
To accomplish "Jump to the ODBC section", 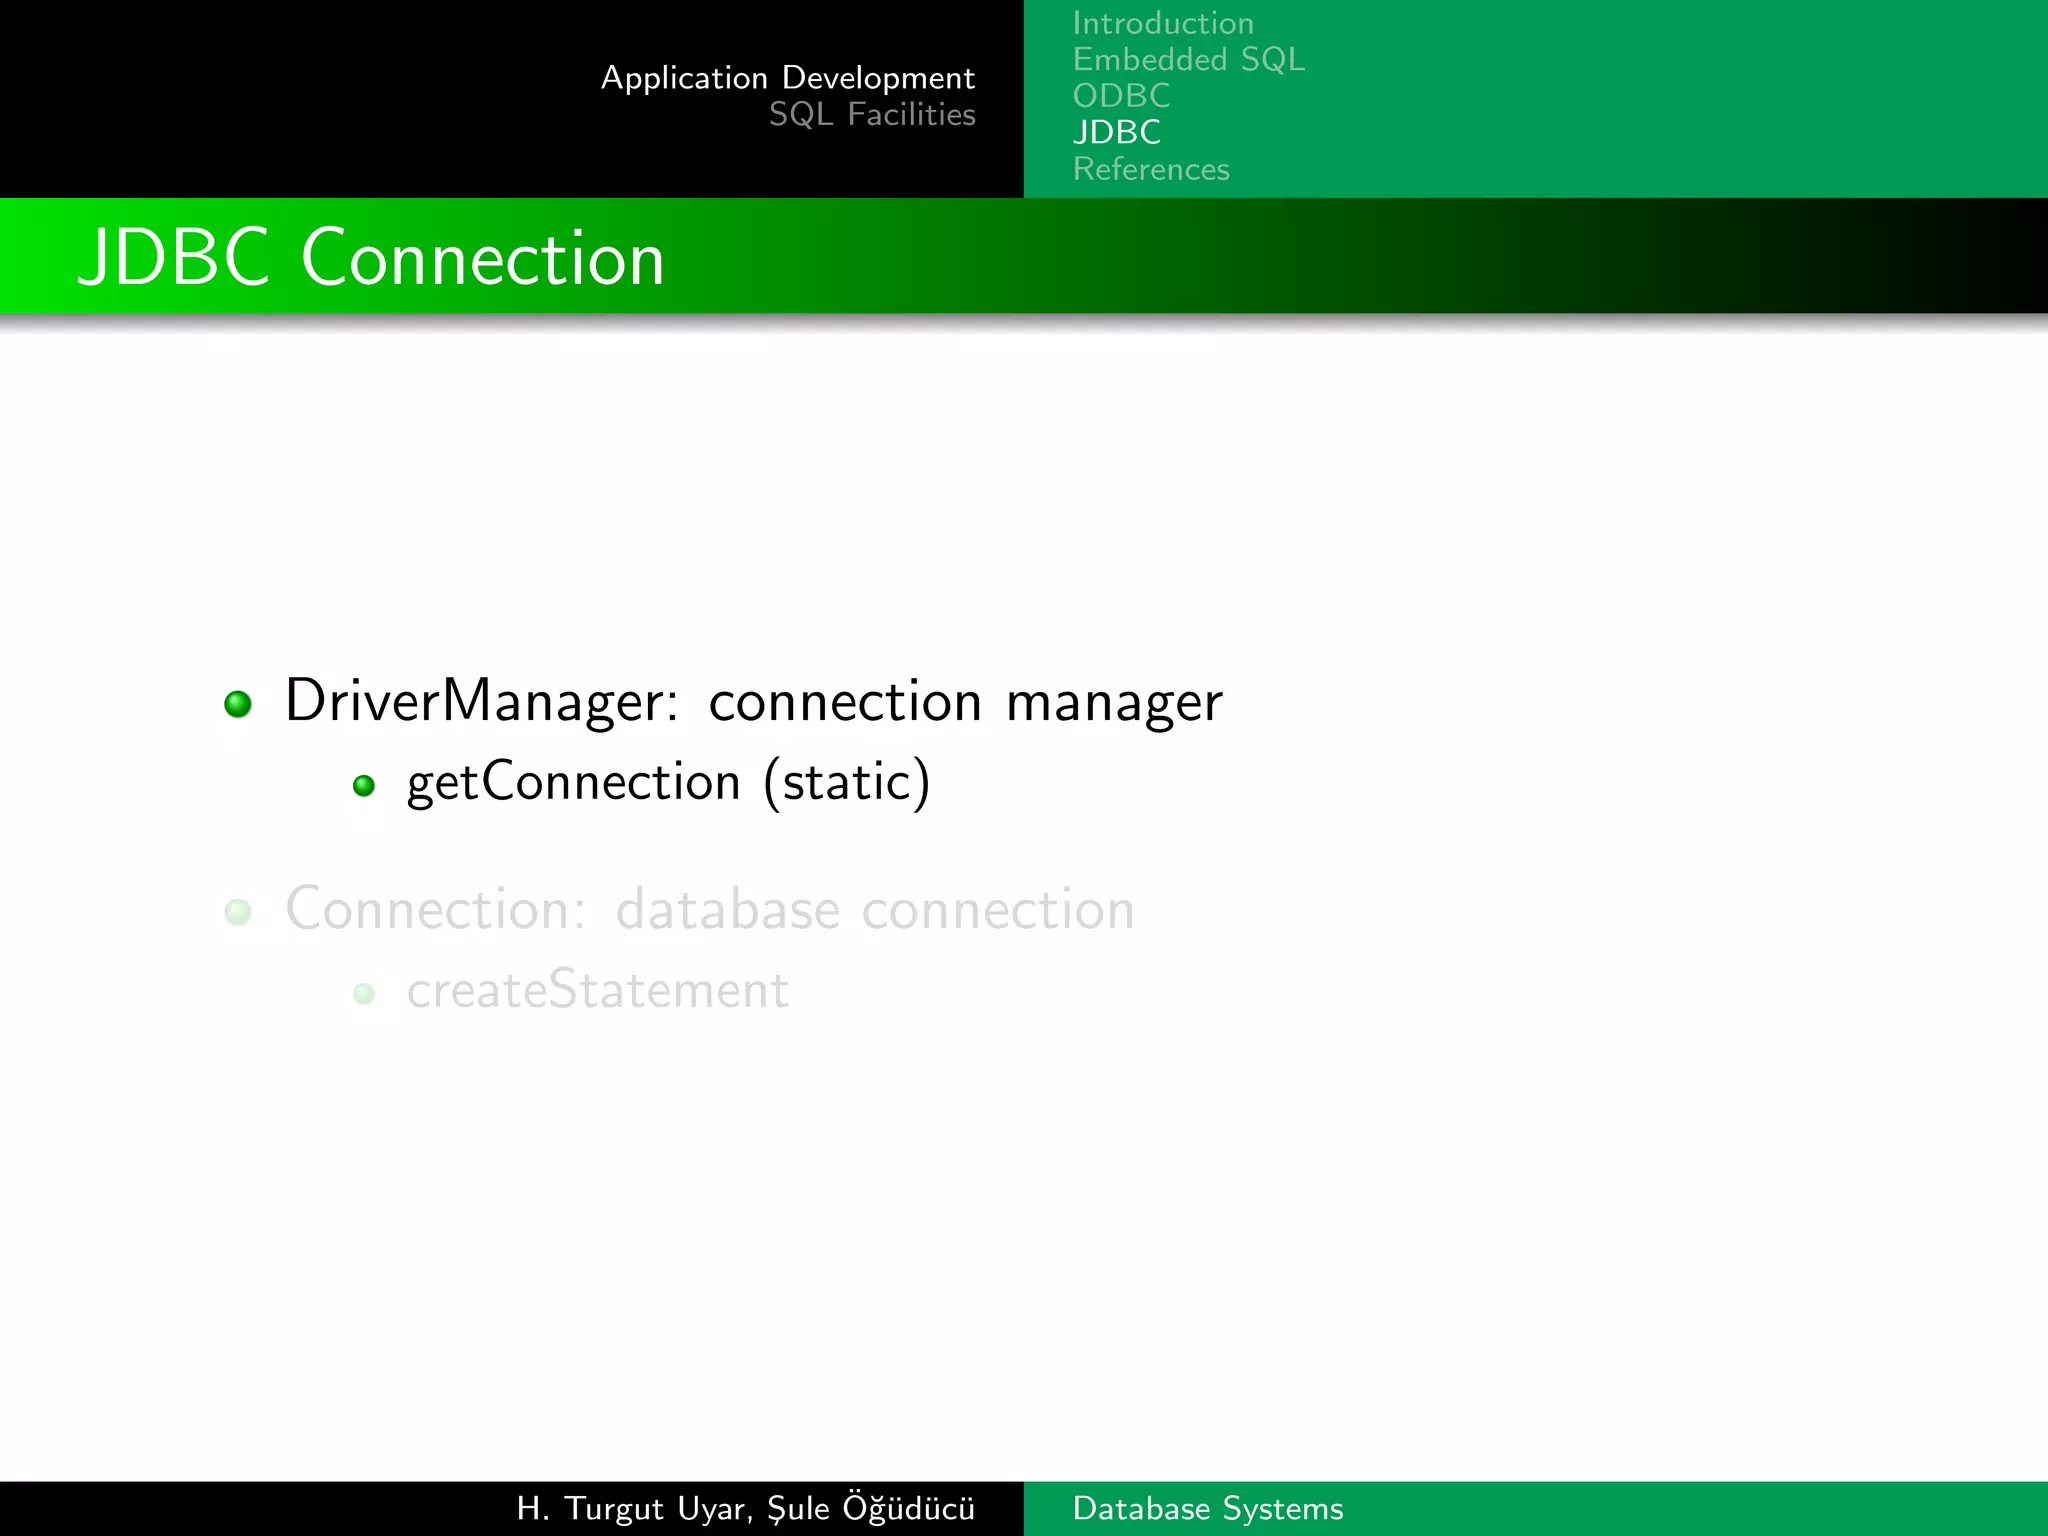I will pos(1121,96).
